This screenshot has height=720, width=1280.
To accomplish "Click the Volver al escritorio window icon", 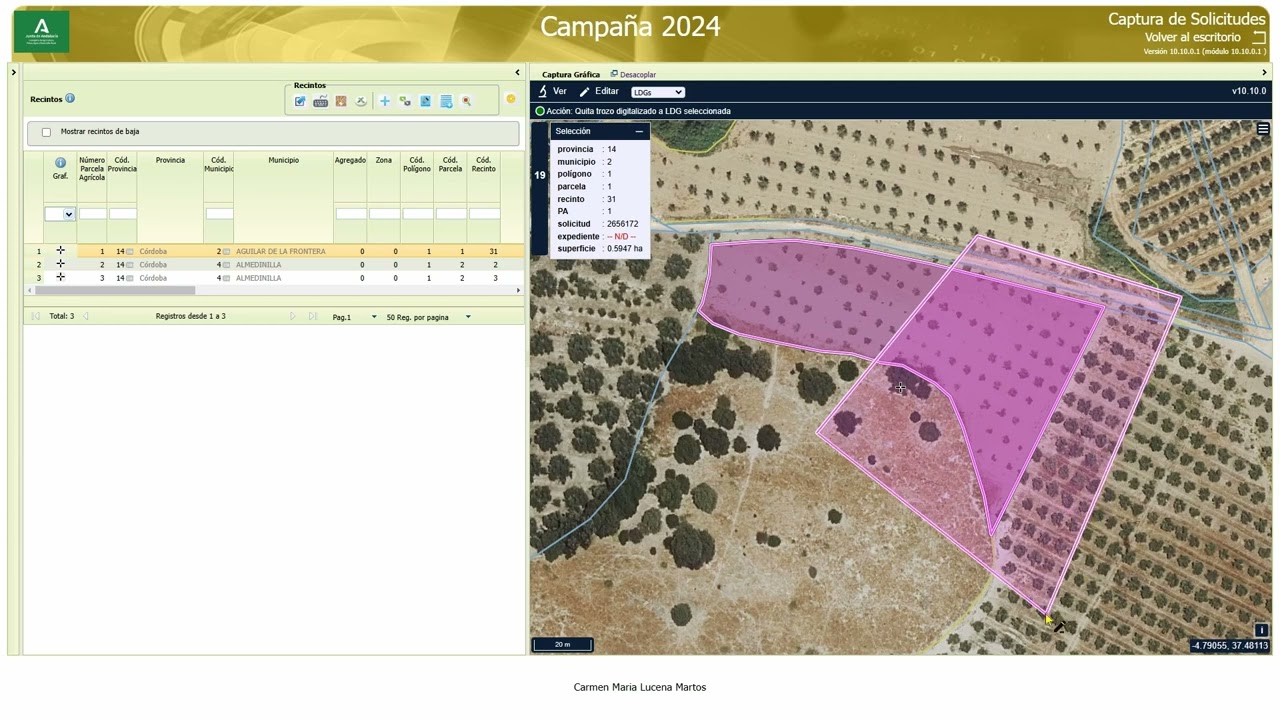I will [x=1259, y=38].
